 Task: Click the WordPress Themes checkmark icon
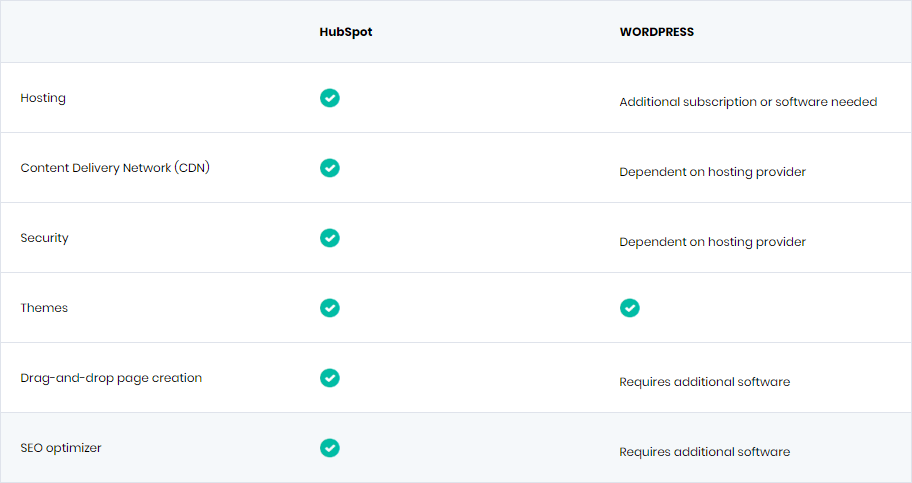[x=629, y=307]
